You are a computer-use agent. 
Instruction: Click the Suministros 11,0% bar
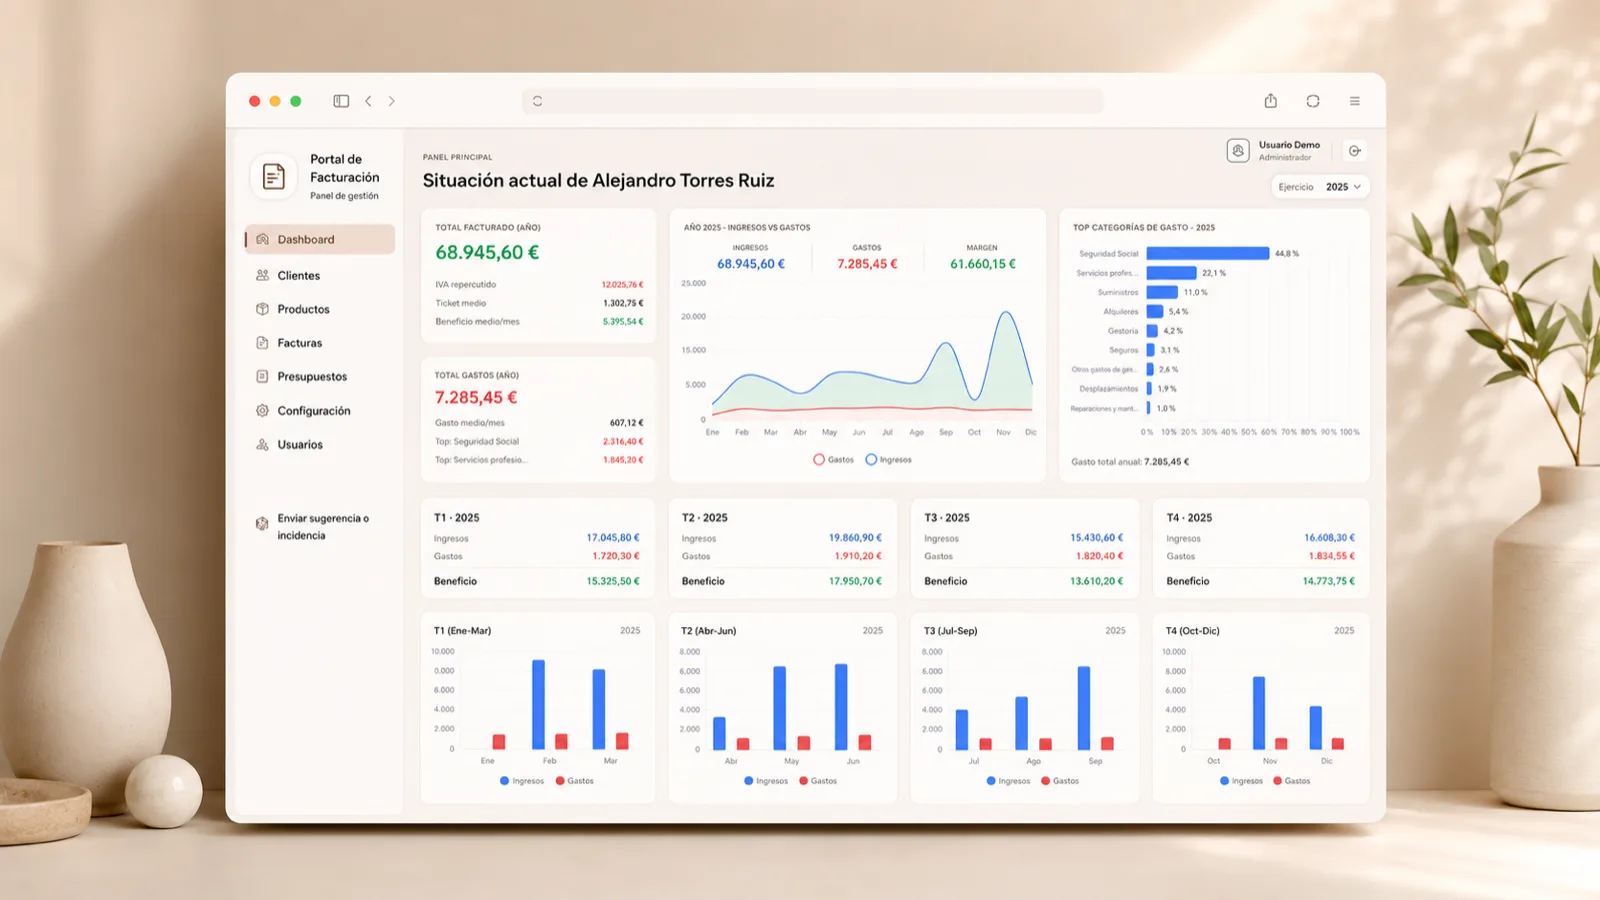[x=1162, y=292]
